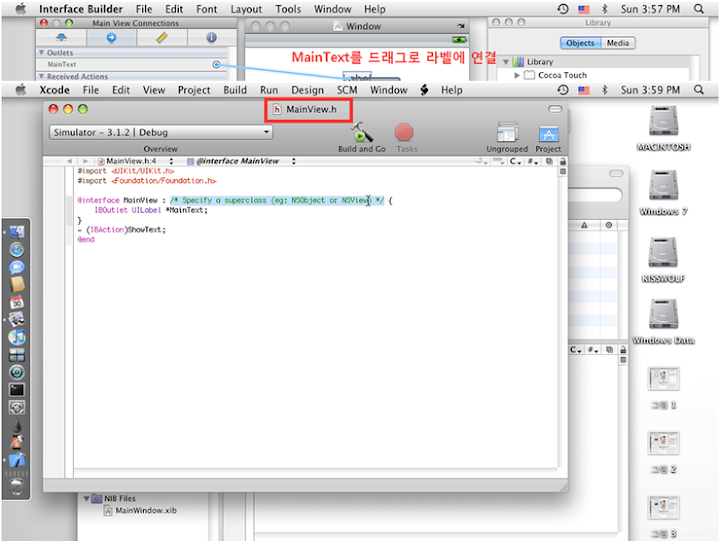The height and width of the screenshot is (541, 720).
Task: Select the Size ruler icon in inspector
Action: click(162, 38)
